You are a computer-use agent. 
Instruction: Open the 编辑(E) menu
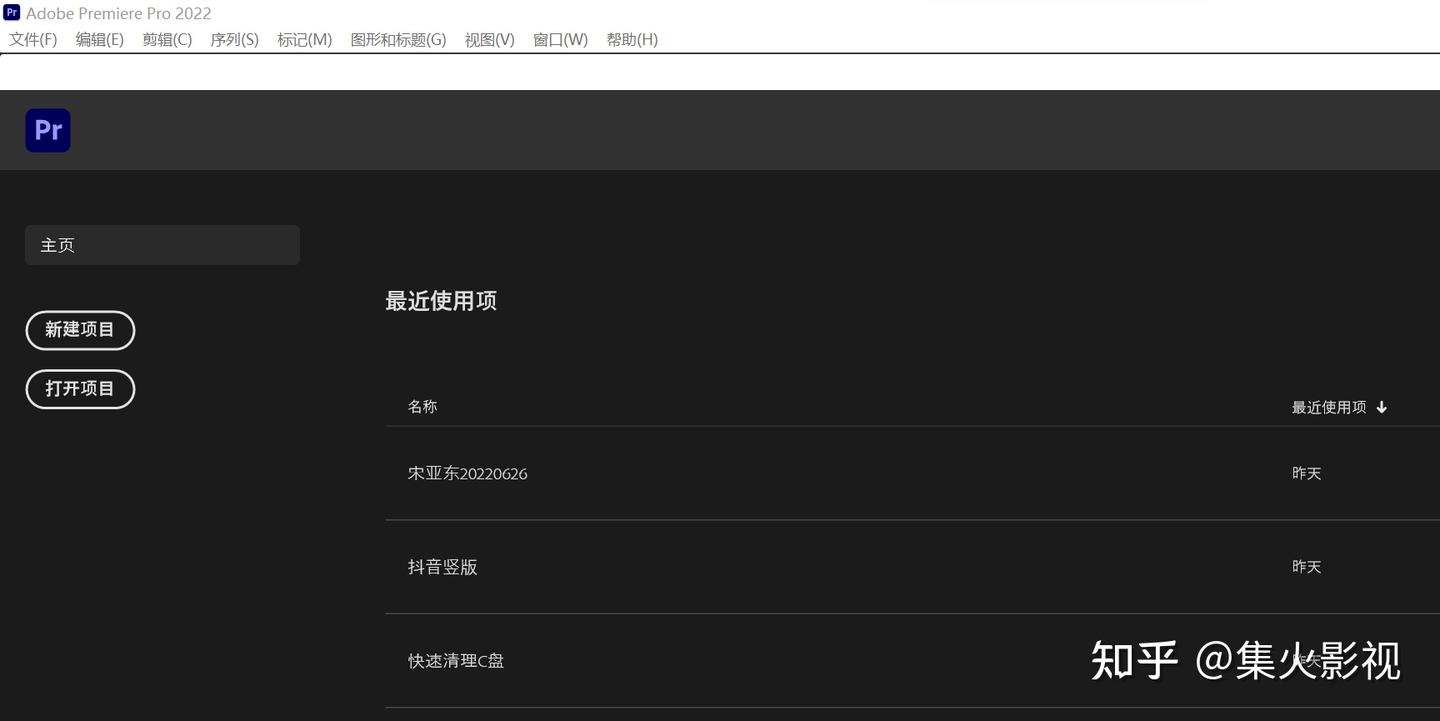(99, 40)
